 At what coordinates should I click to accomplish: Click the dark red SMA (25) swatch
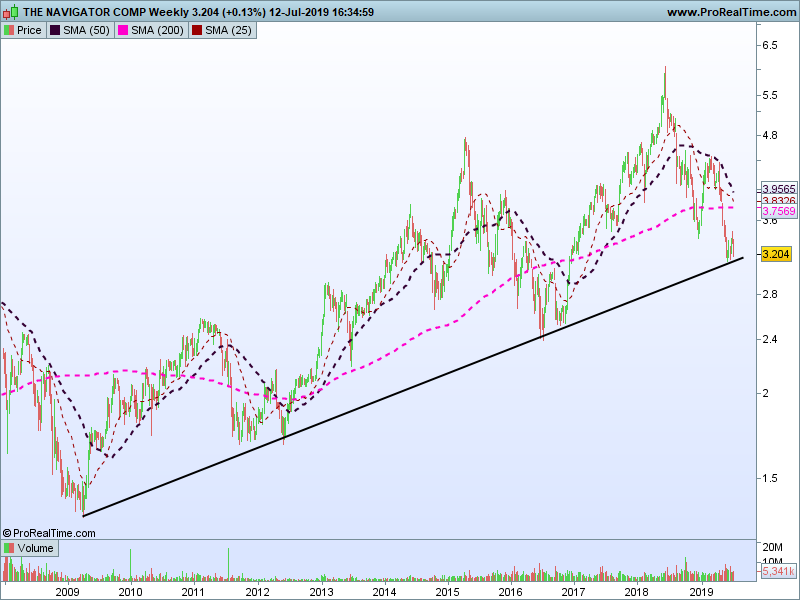pyautogui.click(x=196, y=30)
